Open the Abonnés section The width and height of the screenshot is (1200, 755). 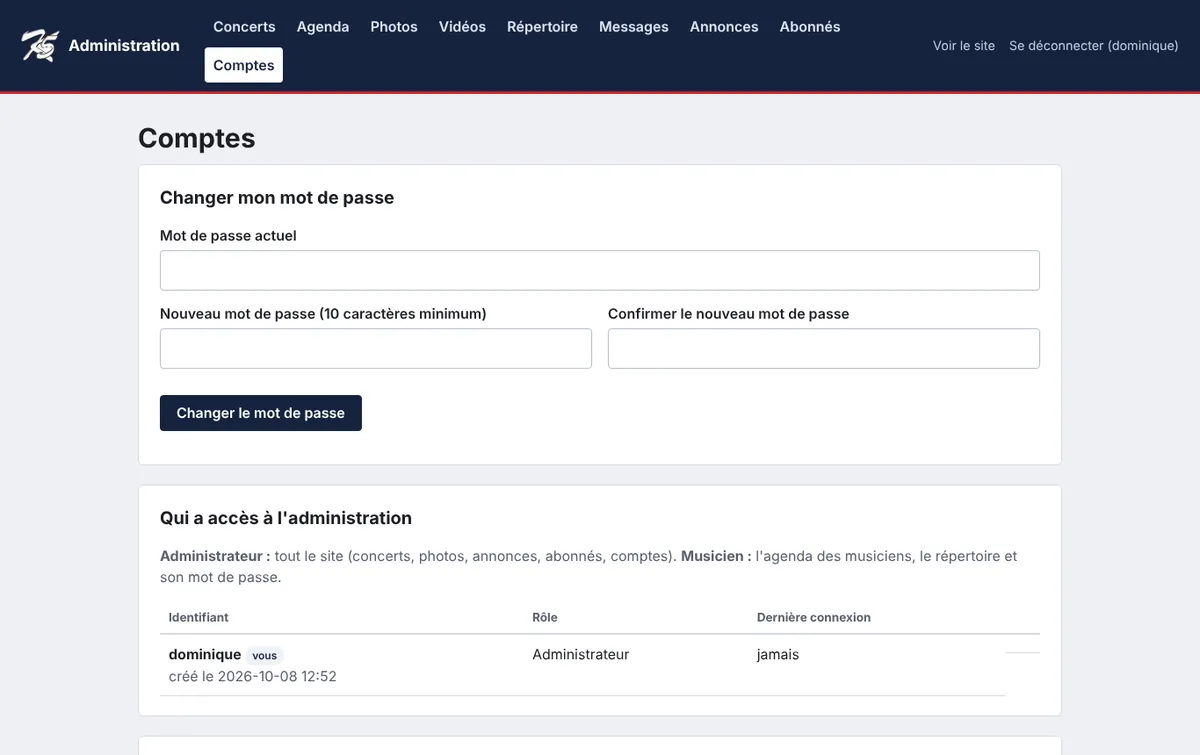(810, 27)
